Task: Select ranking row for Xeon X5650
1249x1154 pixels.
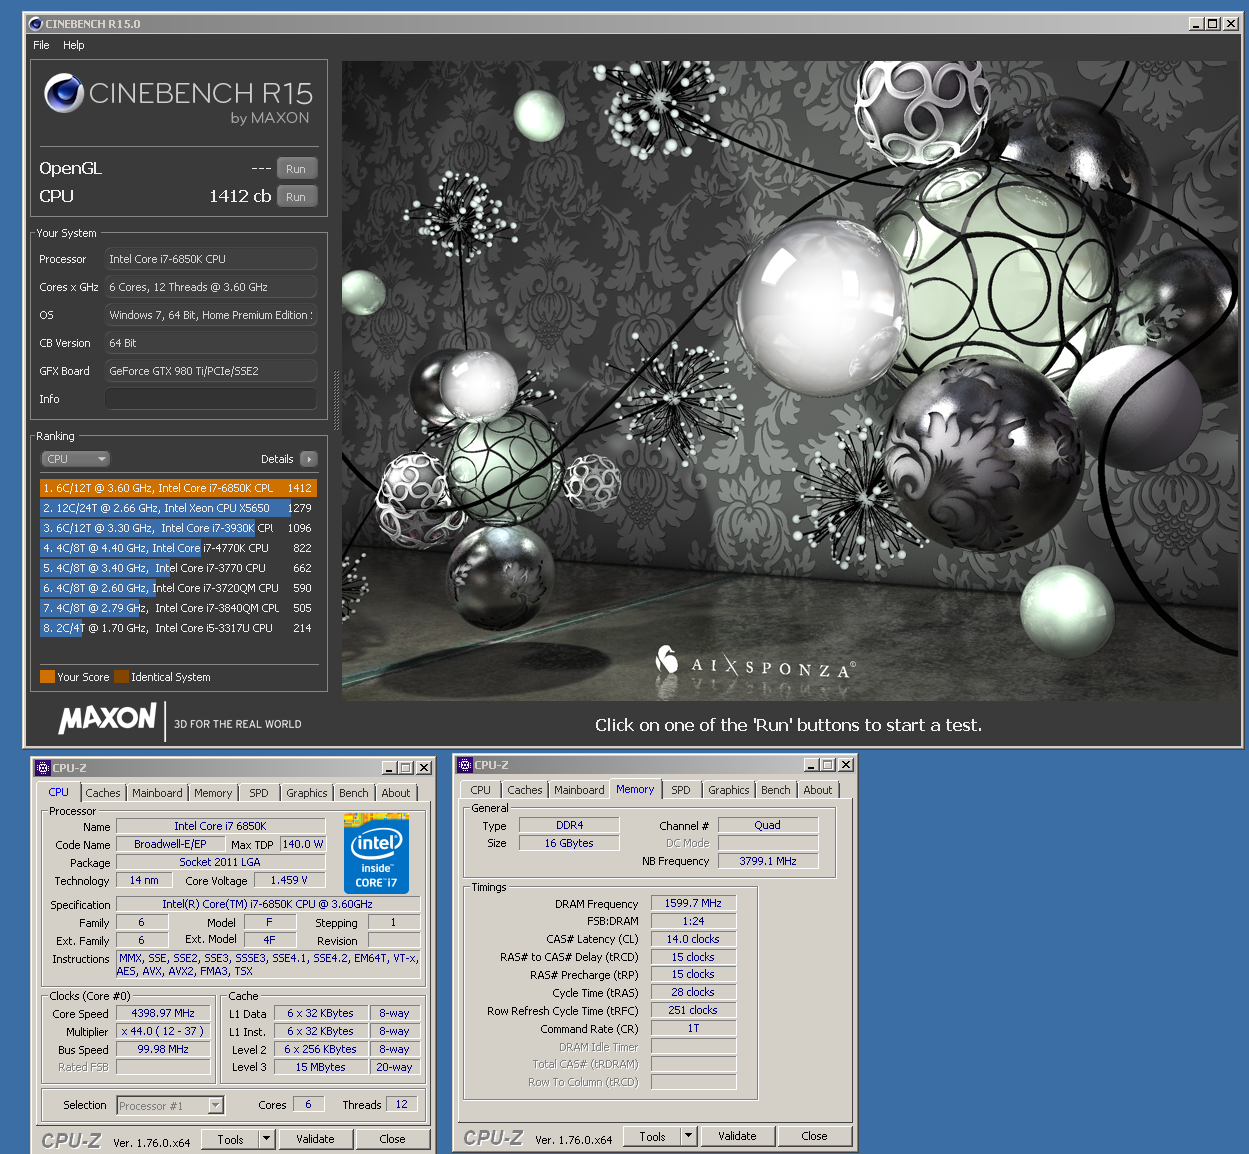Action: (x=178, y=508)
